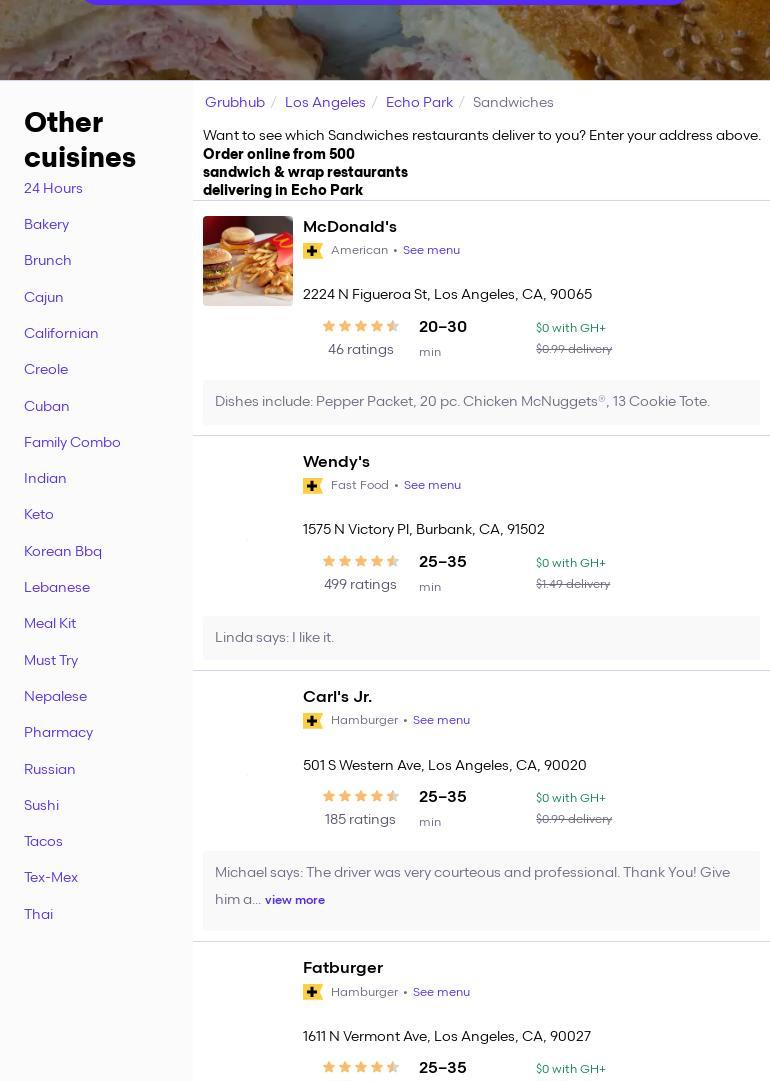Click the GH+ badge icon beside Wendy's

coord(313,486)
